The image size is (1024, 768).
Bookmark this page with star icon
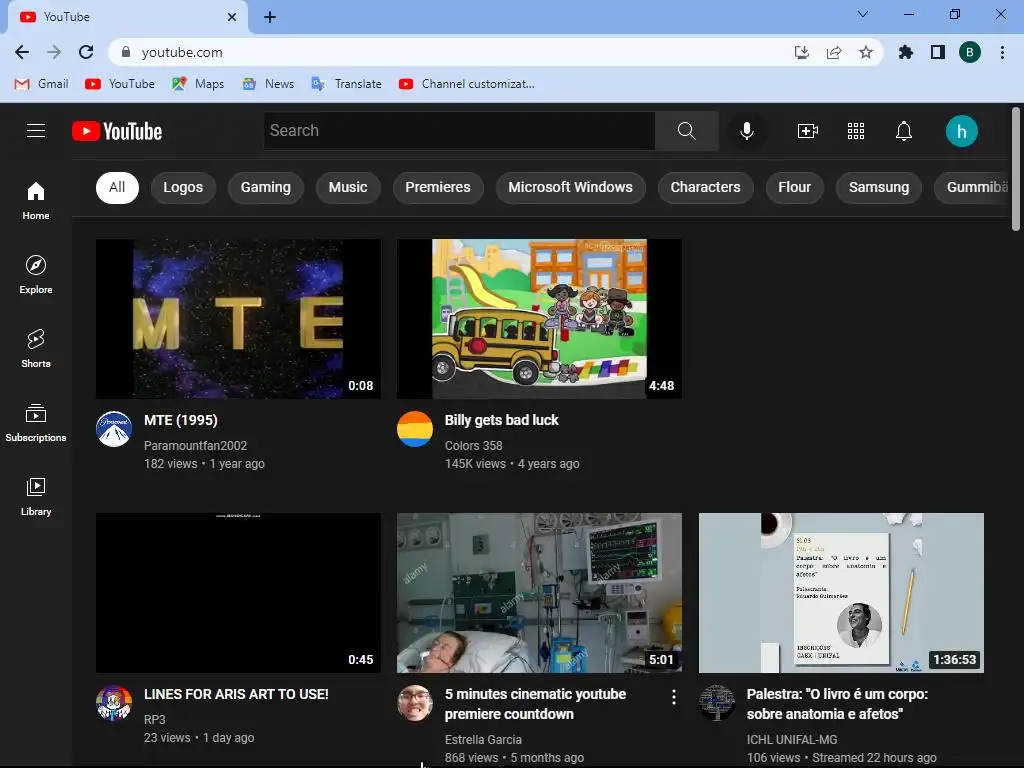tap(865, 52)
